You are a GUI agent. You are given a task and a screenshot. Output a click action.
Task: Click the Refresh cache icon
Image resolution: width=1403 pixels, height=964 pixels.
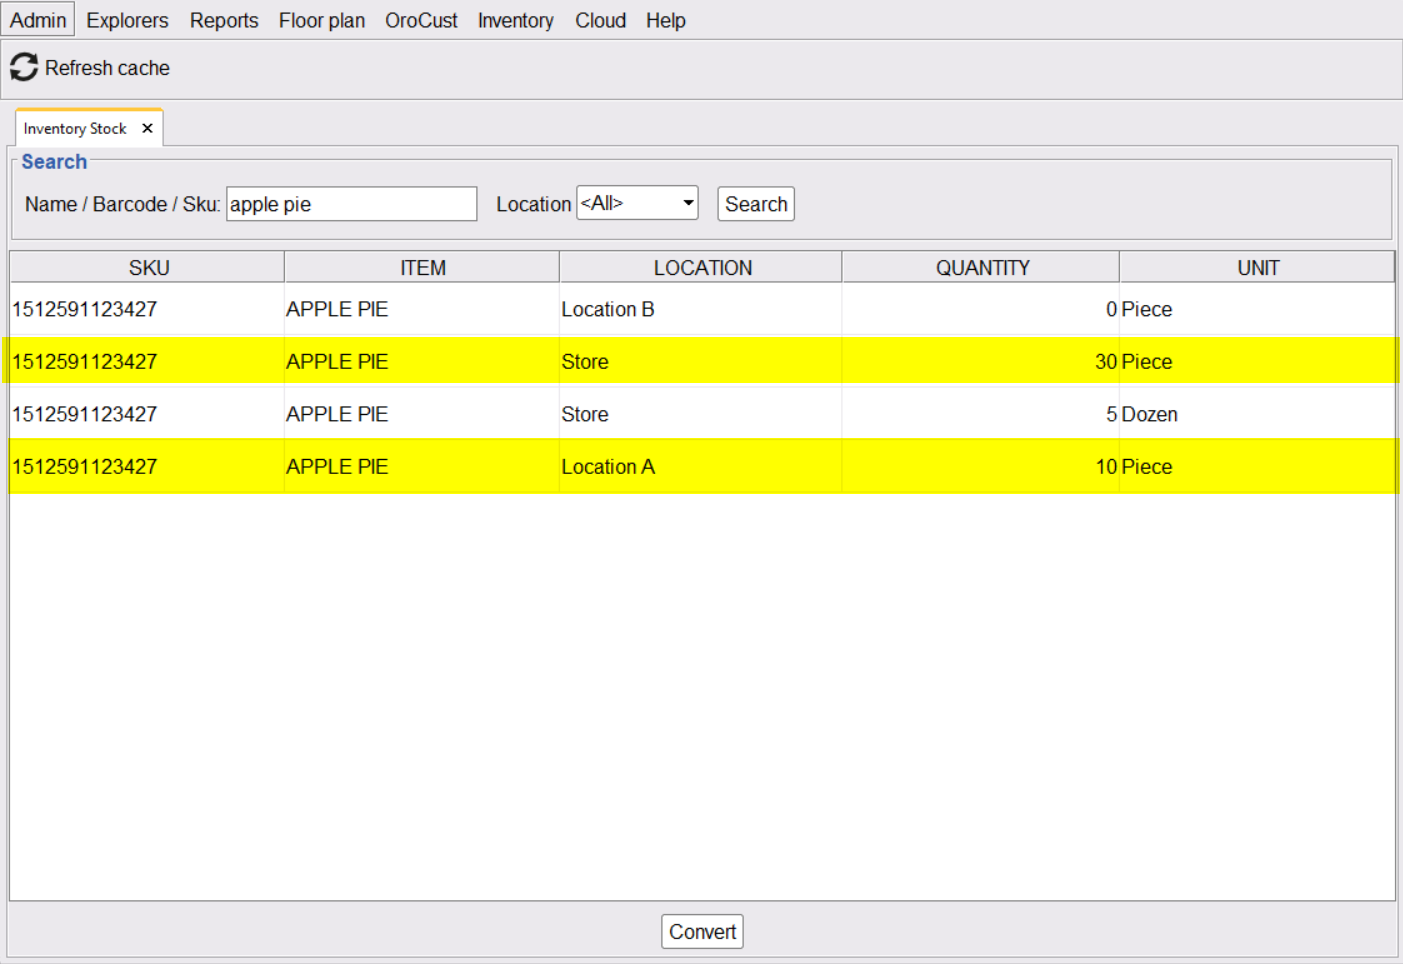coord(24,68)
